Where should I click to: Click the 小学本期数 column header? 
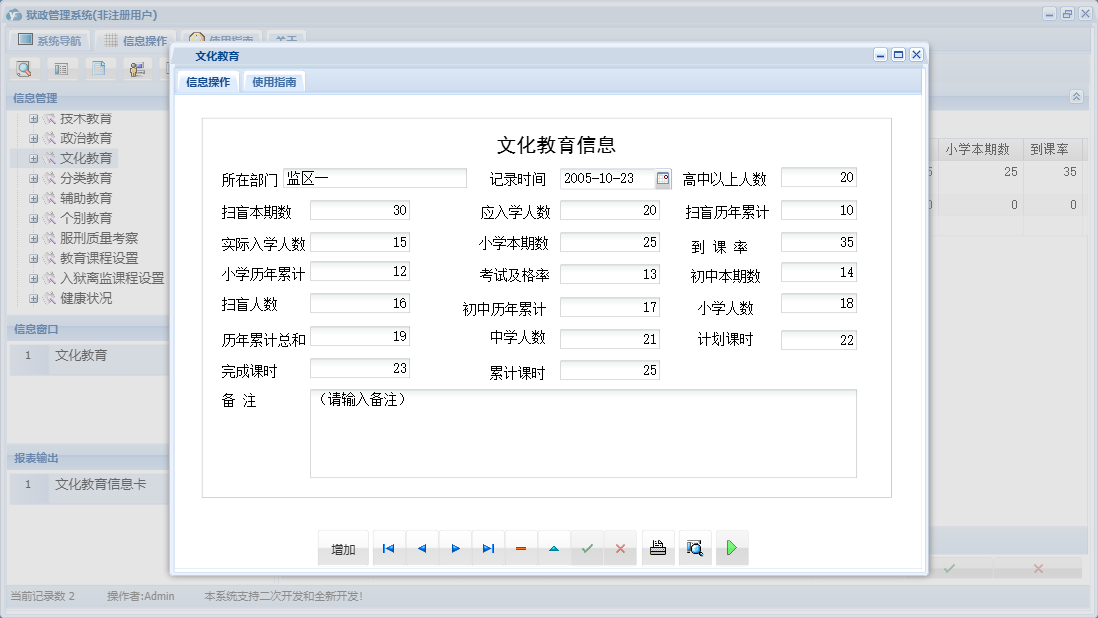pos(978,149)
